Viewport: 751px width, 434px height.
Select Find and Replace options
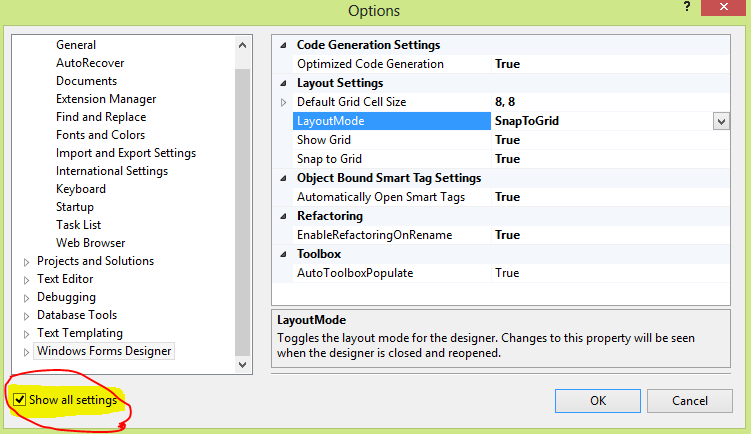(x=101, y=117)
